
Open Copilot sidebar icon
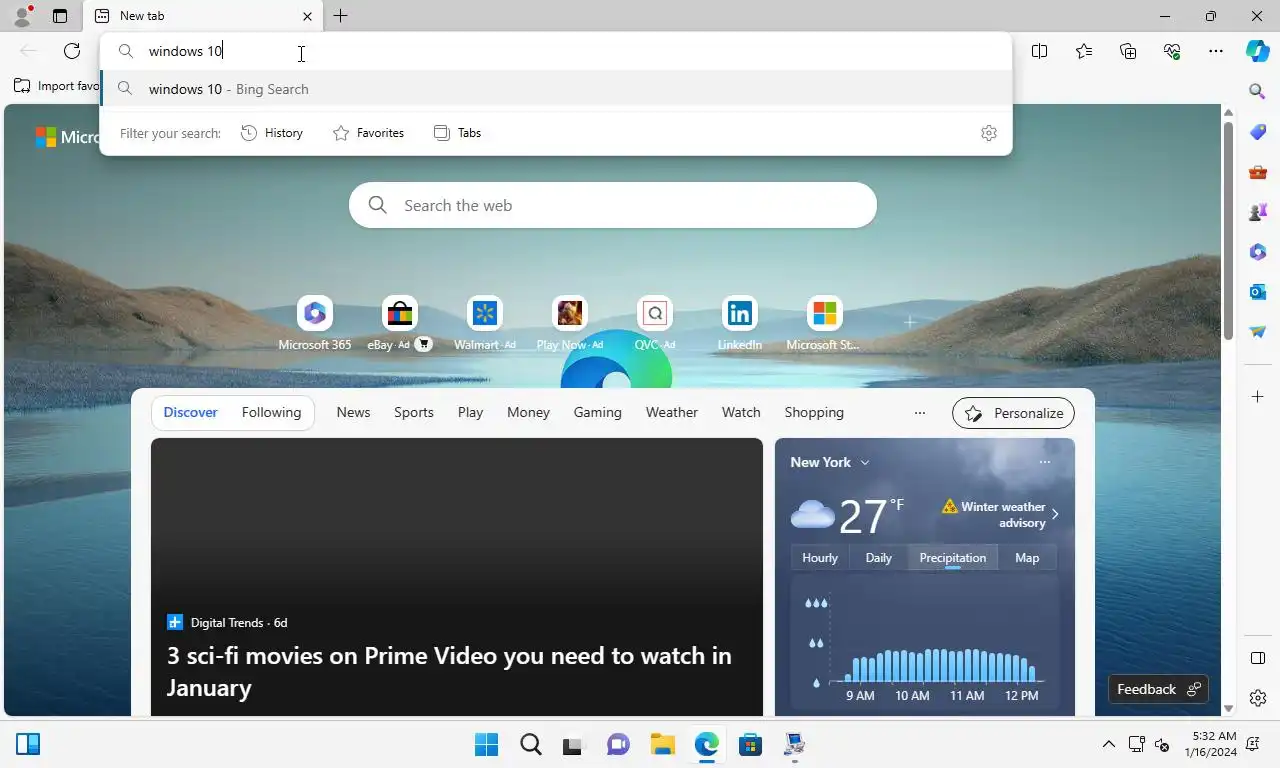pos(1258,51)
